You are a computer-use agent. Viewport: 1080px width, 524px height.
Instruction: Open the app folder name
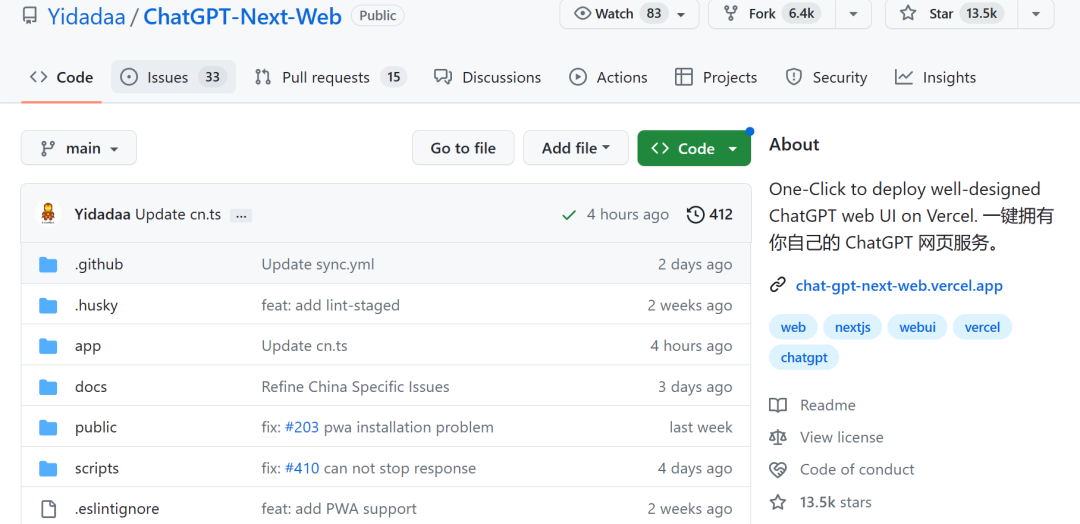click(87, 346)
